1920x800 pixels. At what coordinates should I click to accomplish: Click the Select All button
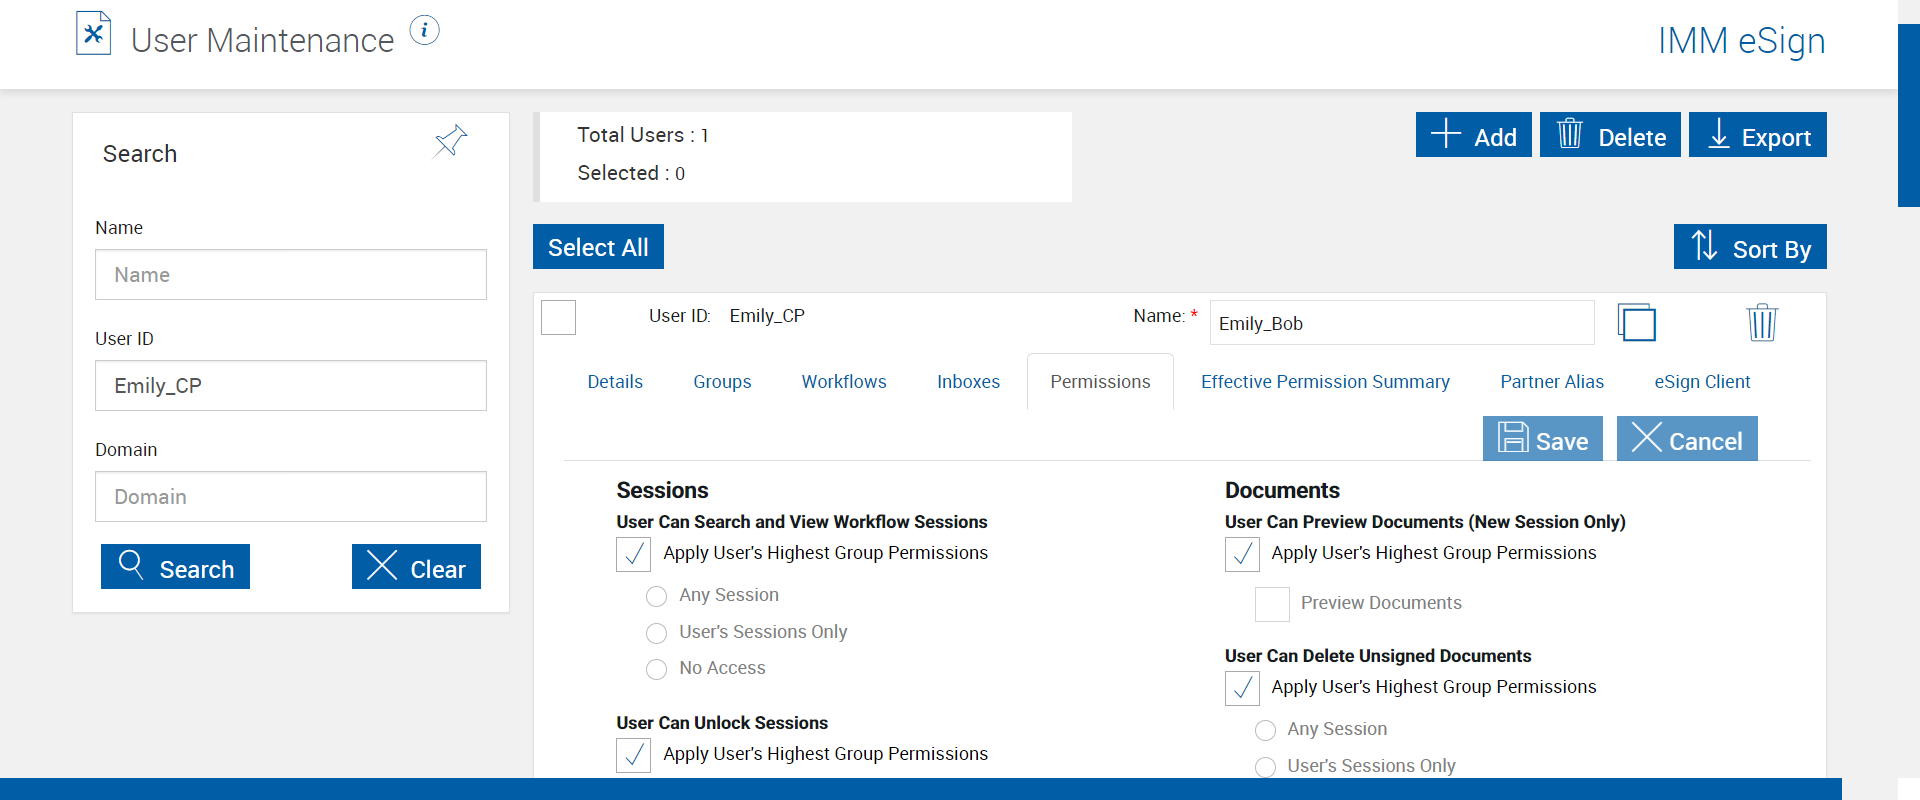[598, 247]
